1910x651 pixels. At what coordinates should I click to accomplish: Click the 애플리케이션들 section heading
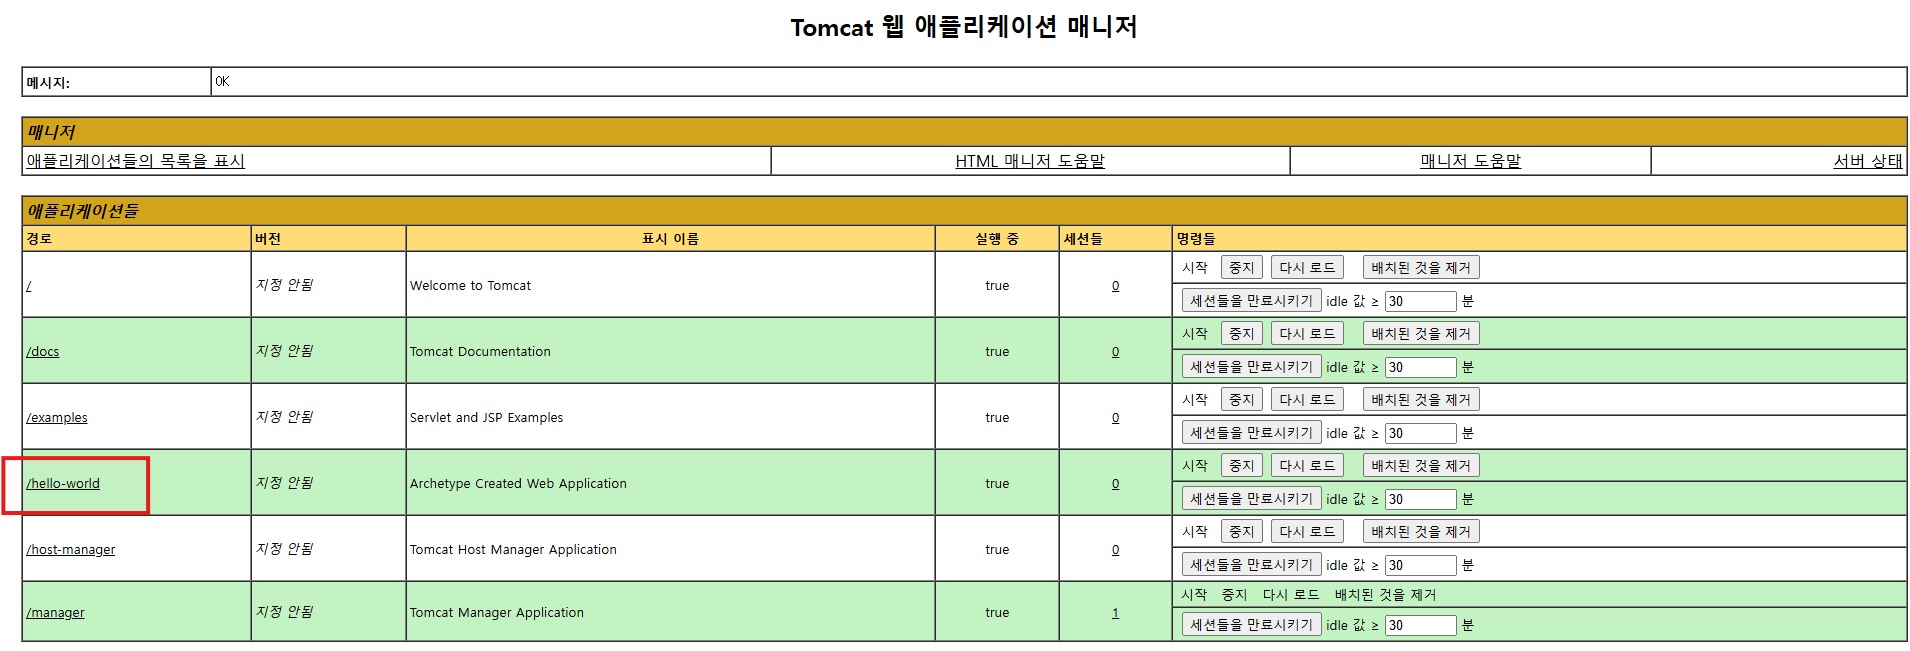click(83, 211)
